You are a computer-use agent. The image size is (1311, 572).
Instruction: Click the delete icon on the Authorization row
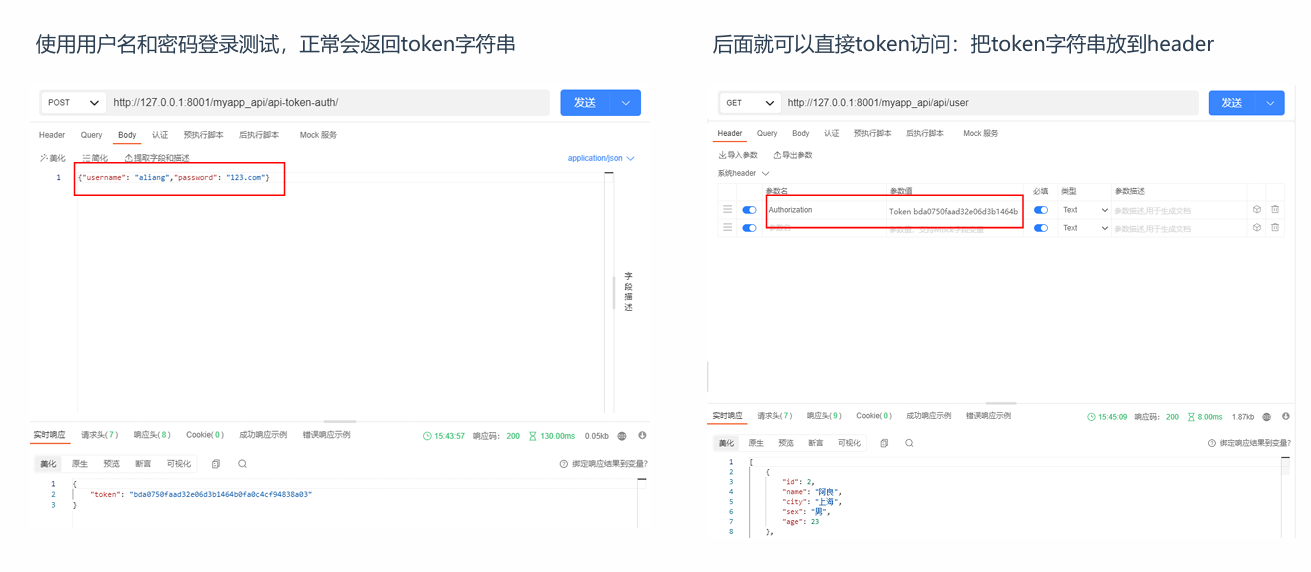(1274, 210)
